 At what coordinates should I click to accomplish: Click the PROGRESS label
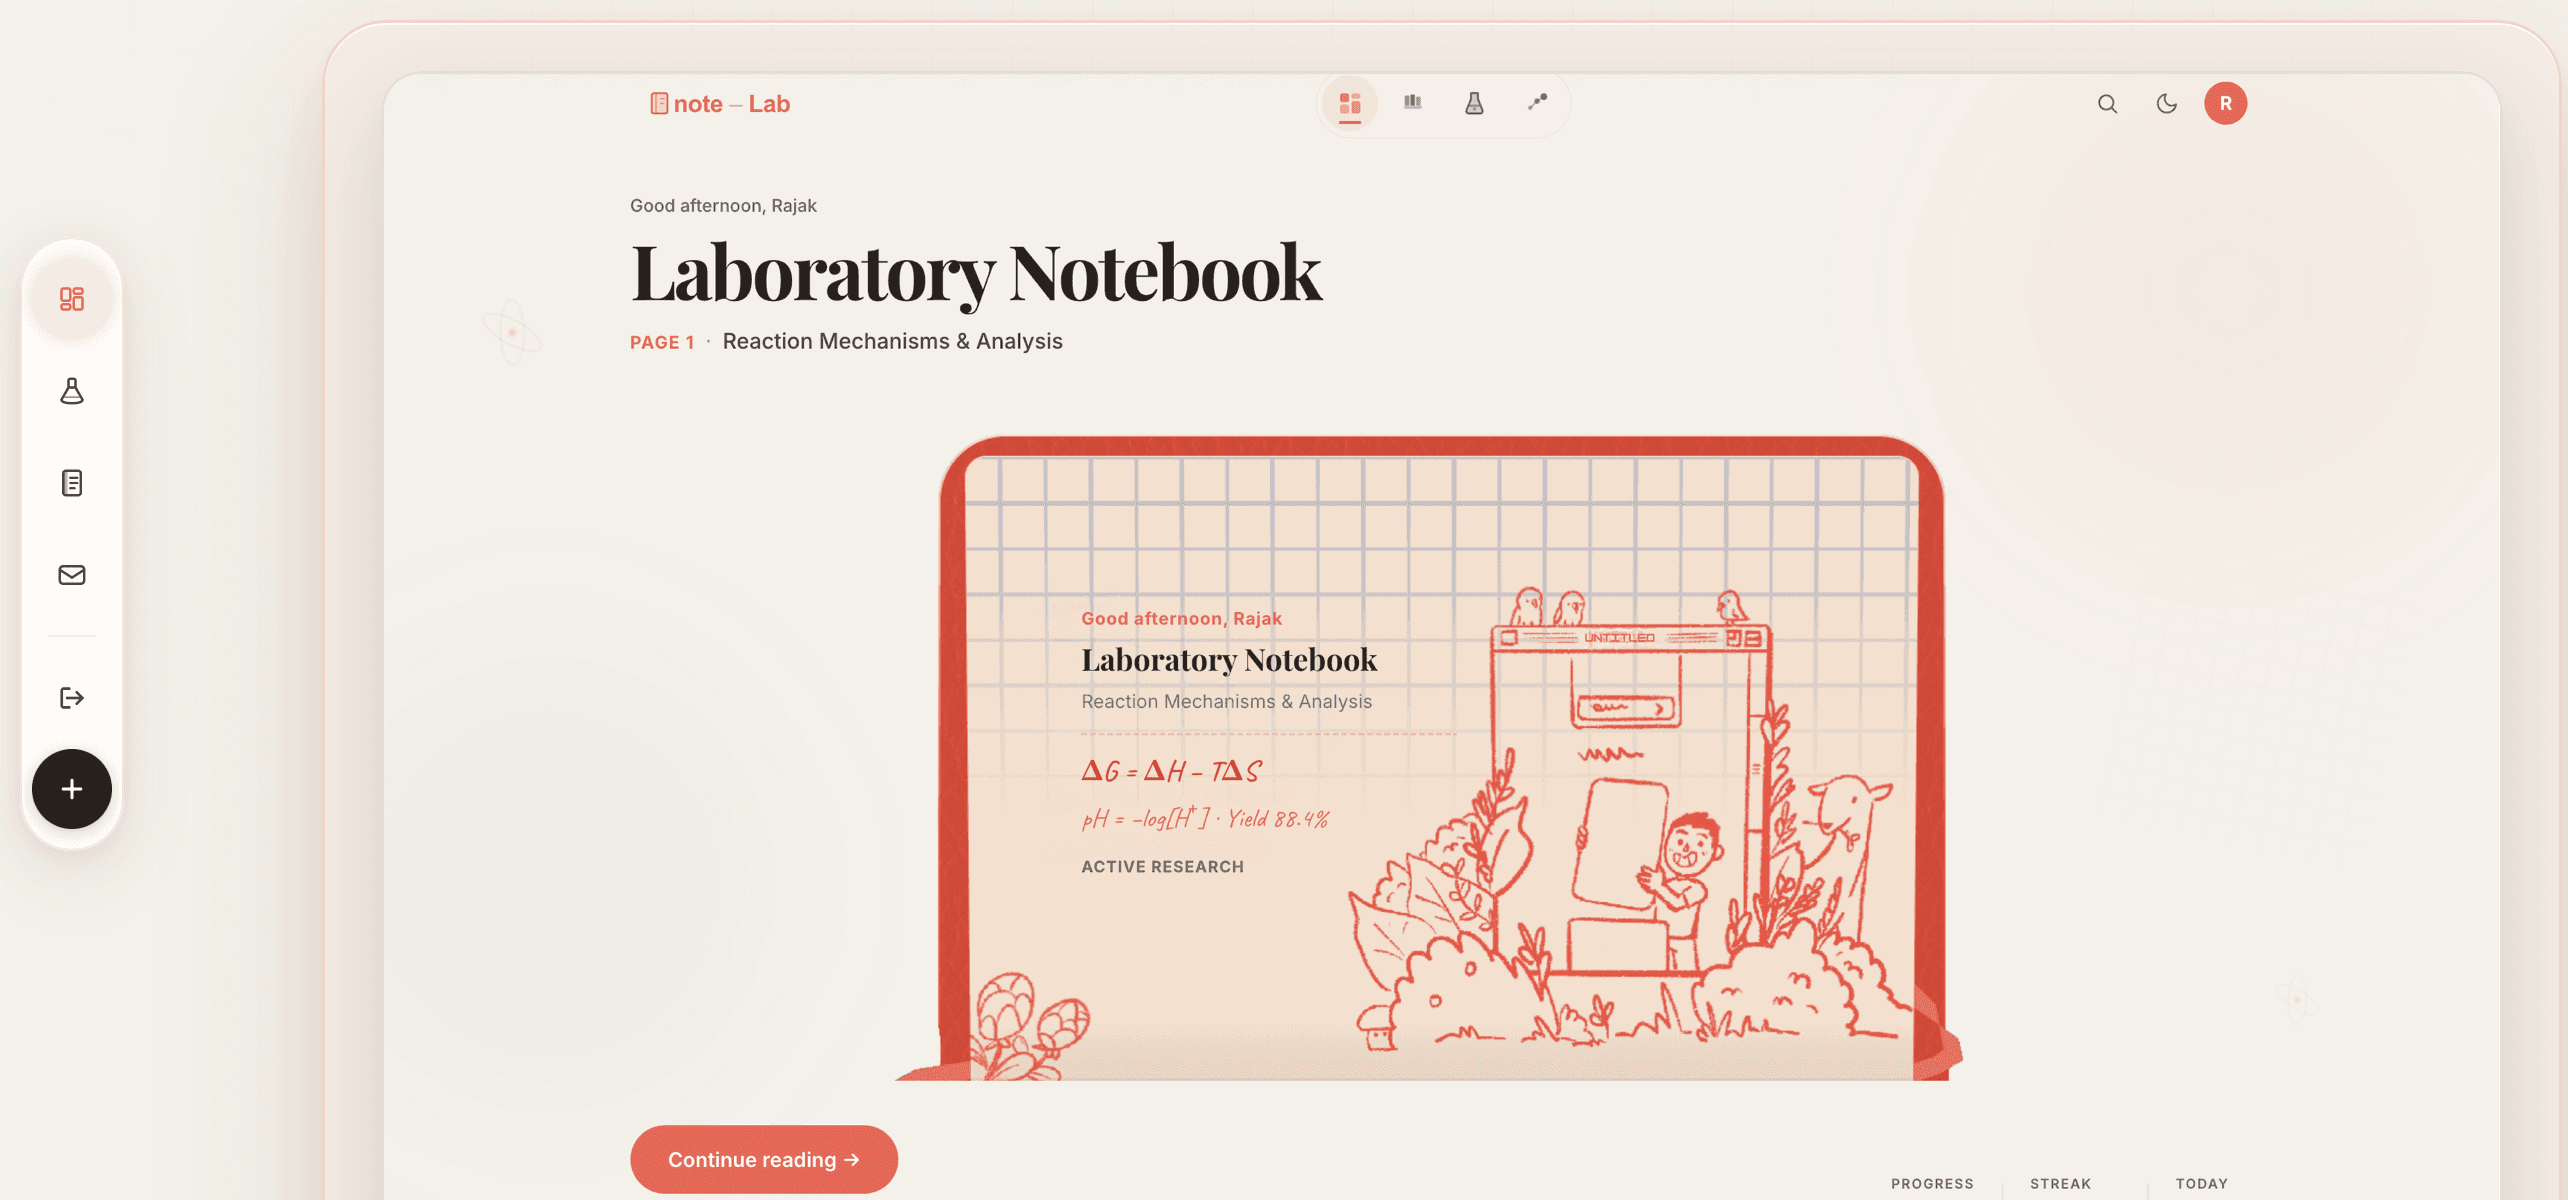tap(1932, 1183)
